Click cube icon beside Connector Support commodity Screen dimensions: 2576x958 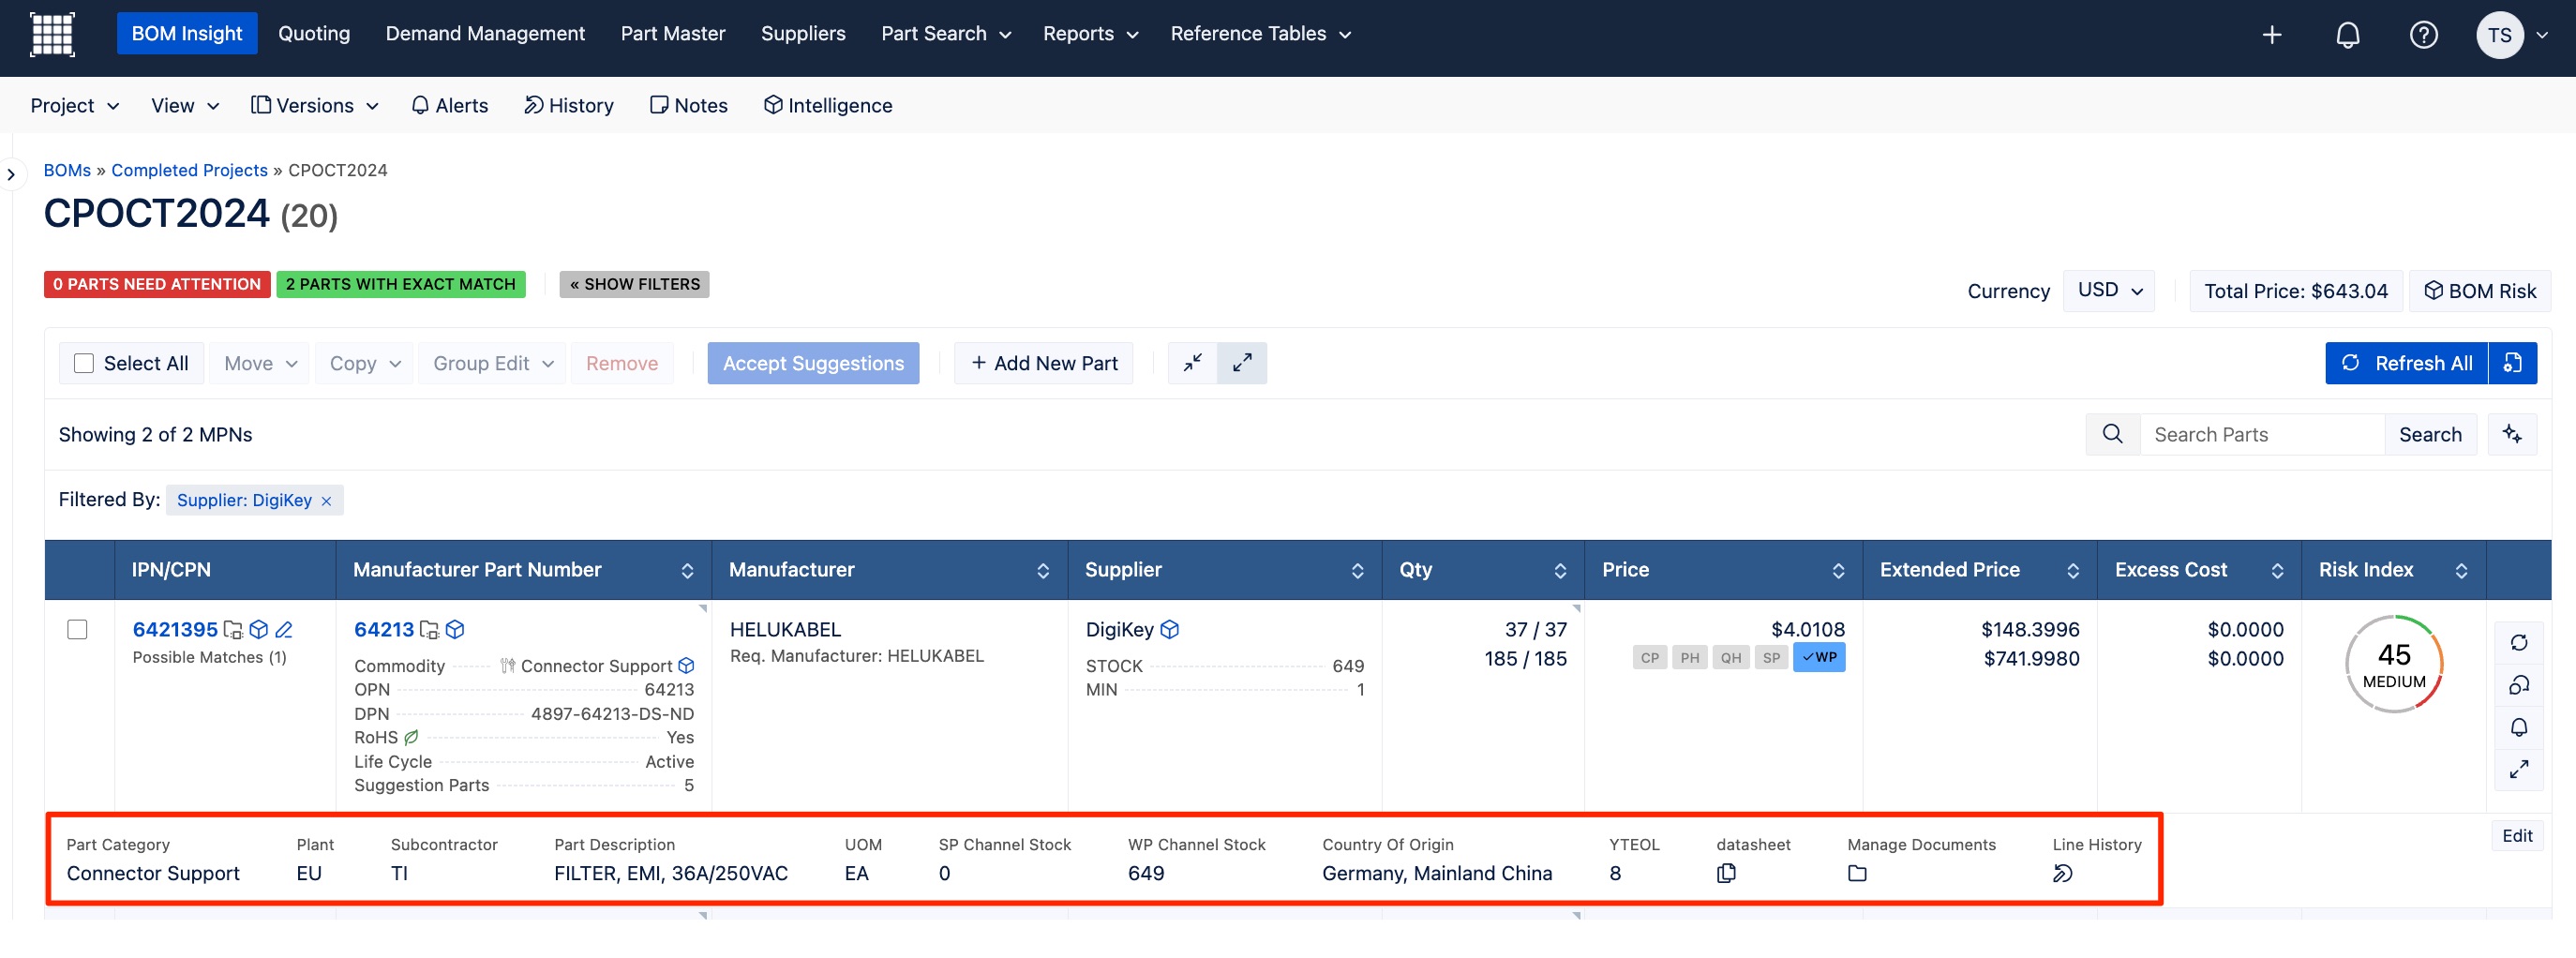(x=686, y=666)
